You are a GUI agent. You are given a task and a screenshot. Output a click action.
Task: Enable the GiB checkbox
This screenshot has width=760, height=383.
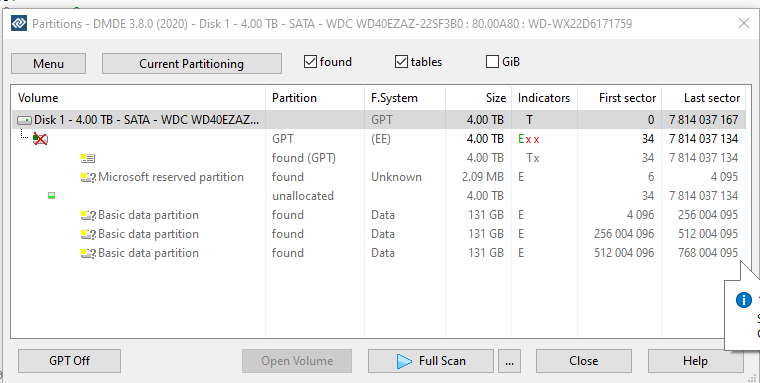(x=492, y=62)
